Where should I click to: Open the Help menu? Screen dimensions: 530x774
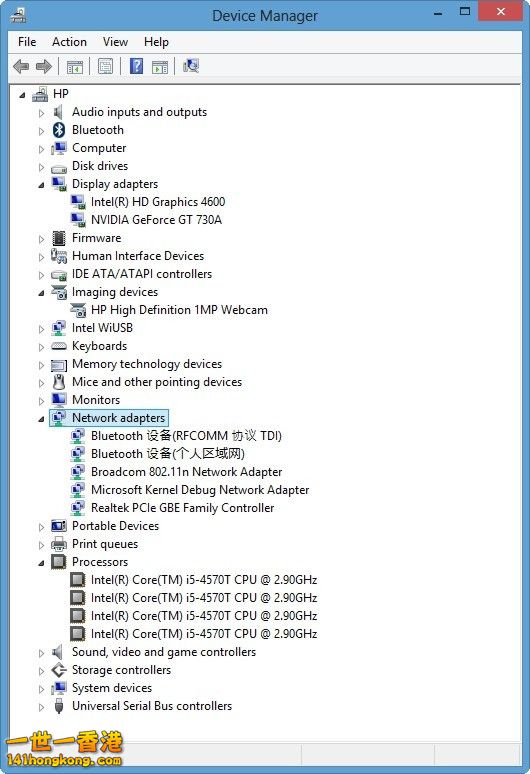[x=156, y=42]
